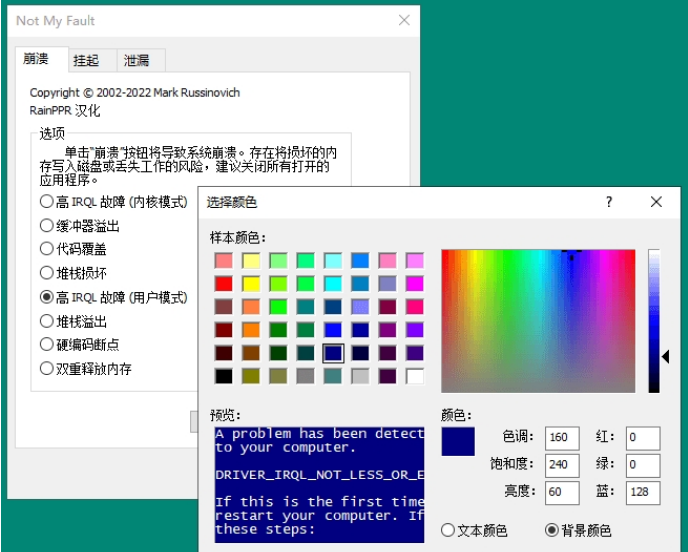The image size is (688, 552).
Task: Choose the 代码覆盖 option
Action: click(x=73, y=249)
